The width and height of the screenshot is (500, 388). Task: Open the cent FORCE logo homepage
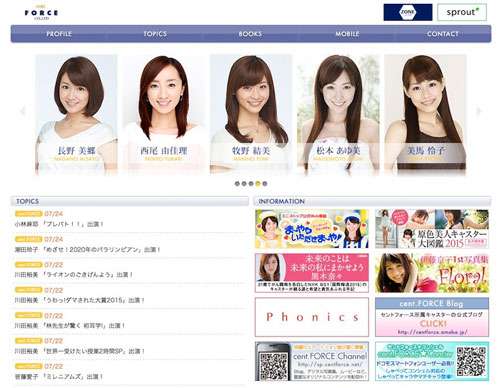point(41,13)
